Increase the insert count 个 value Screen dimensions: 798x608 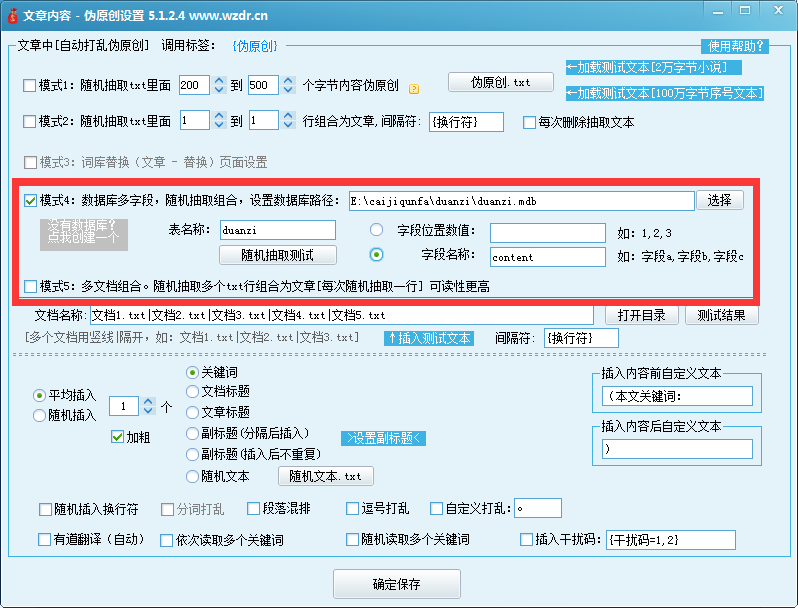pyautogui.click(x=148, y=401)
